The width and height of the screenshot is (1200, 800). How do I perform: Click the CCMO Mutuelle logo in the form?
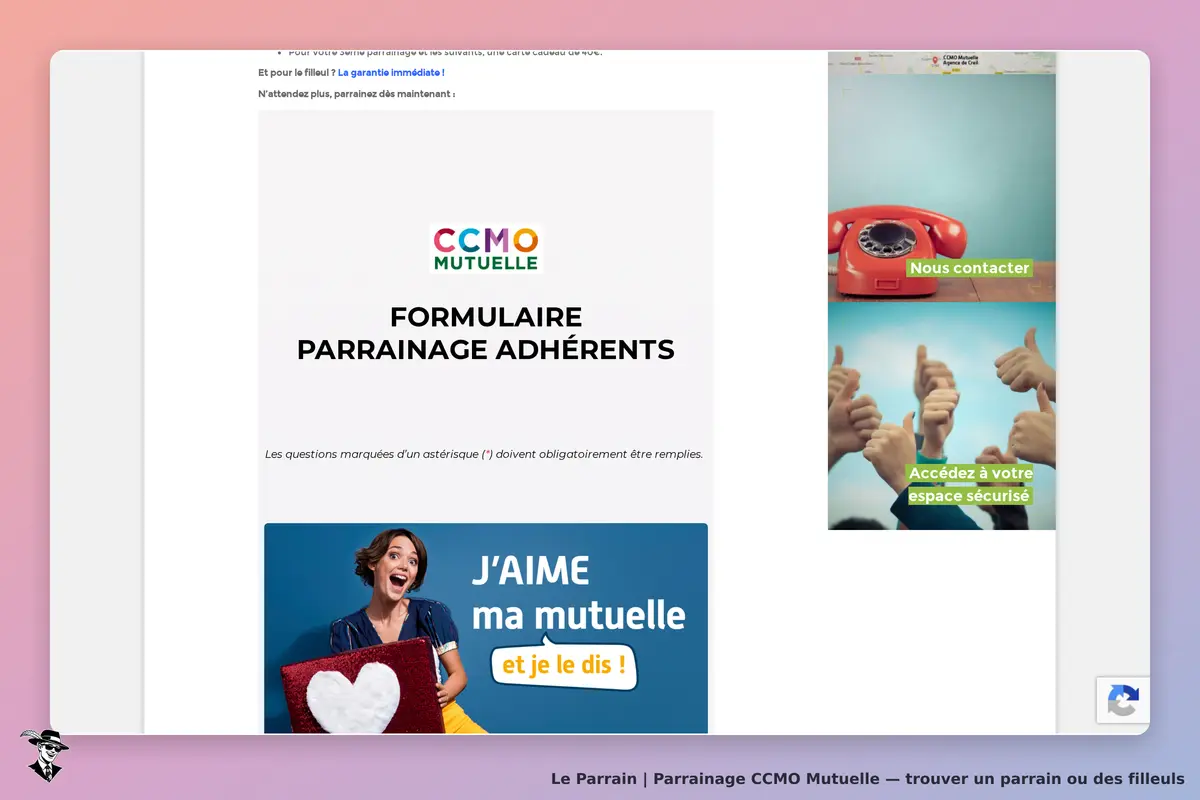(486, 248)
